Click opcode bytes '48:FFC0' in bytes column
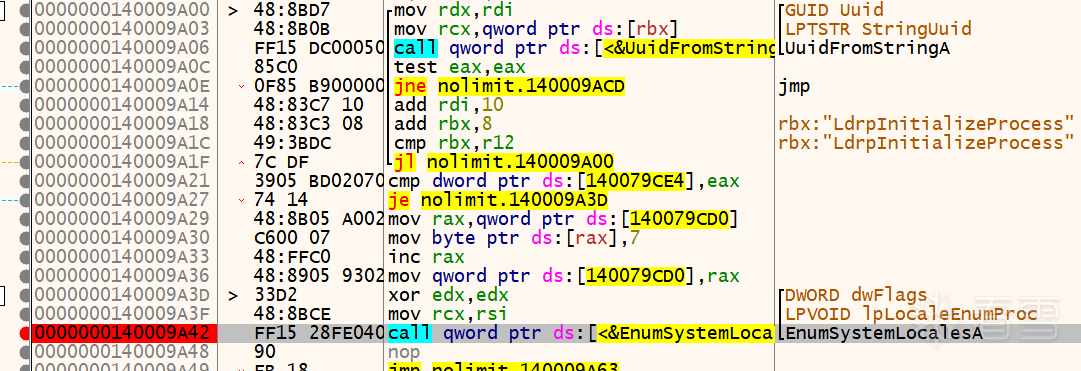The image size is (1081, 371). [x=292, y=257]
